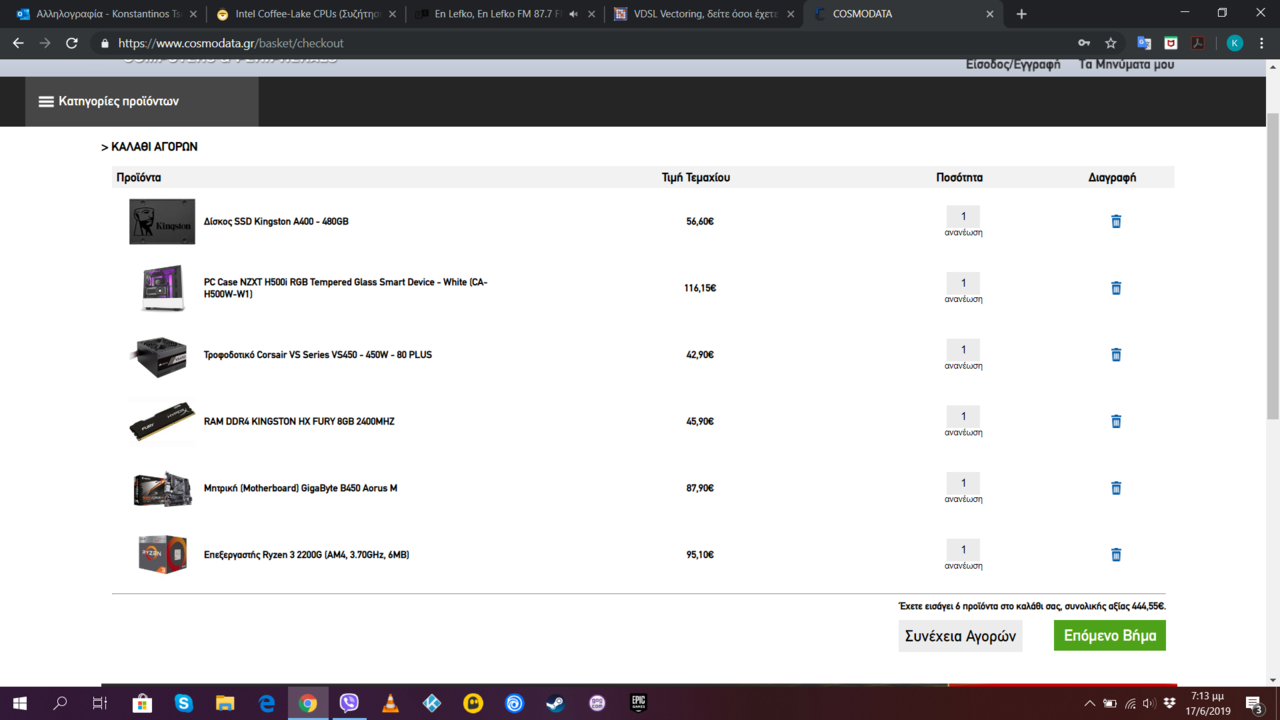Open Google Translate extension
This screenshot has height=720, width=1280.
click(x=1144, y=43)
